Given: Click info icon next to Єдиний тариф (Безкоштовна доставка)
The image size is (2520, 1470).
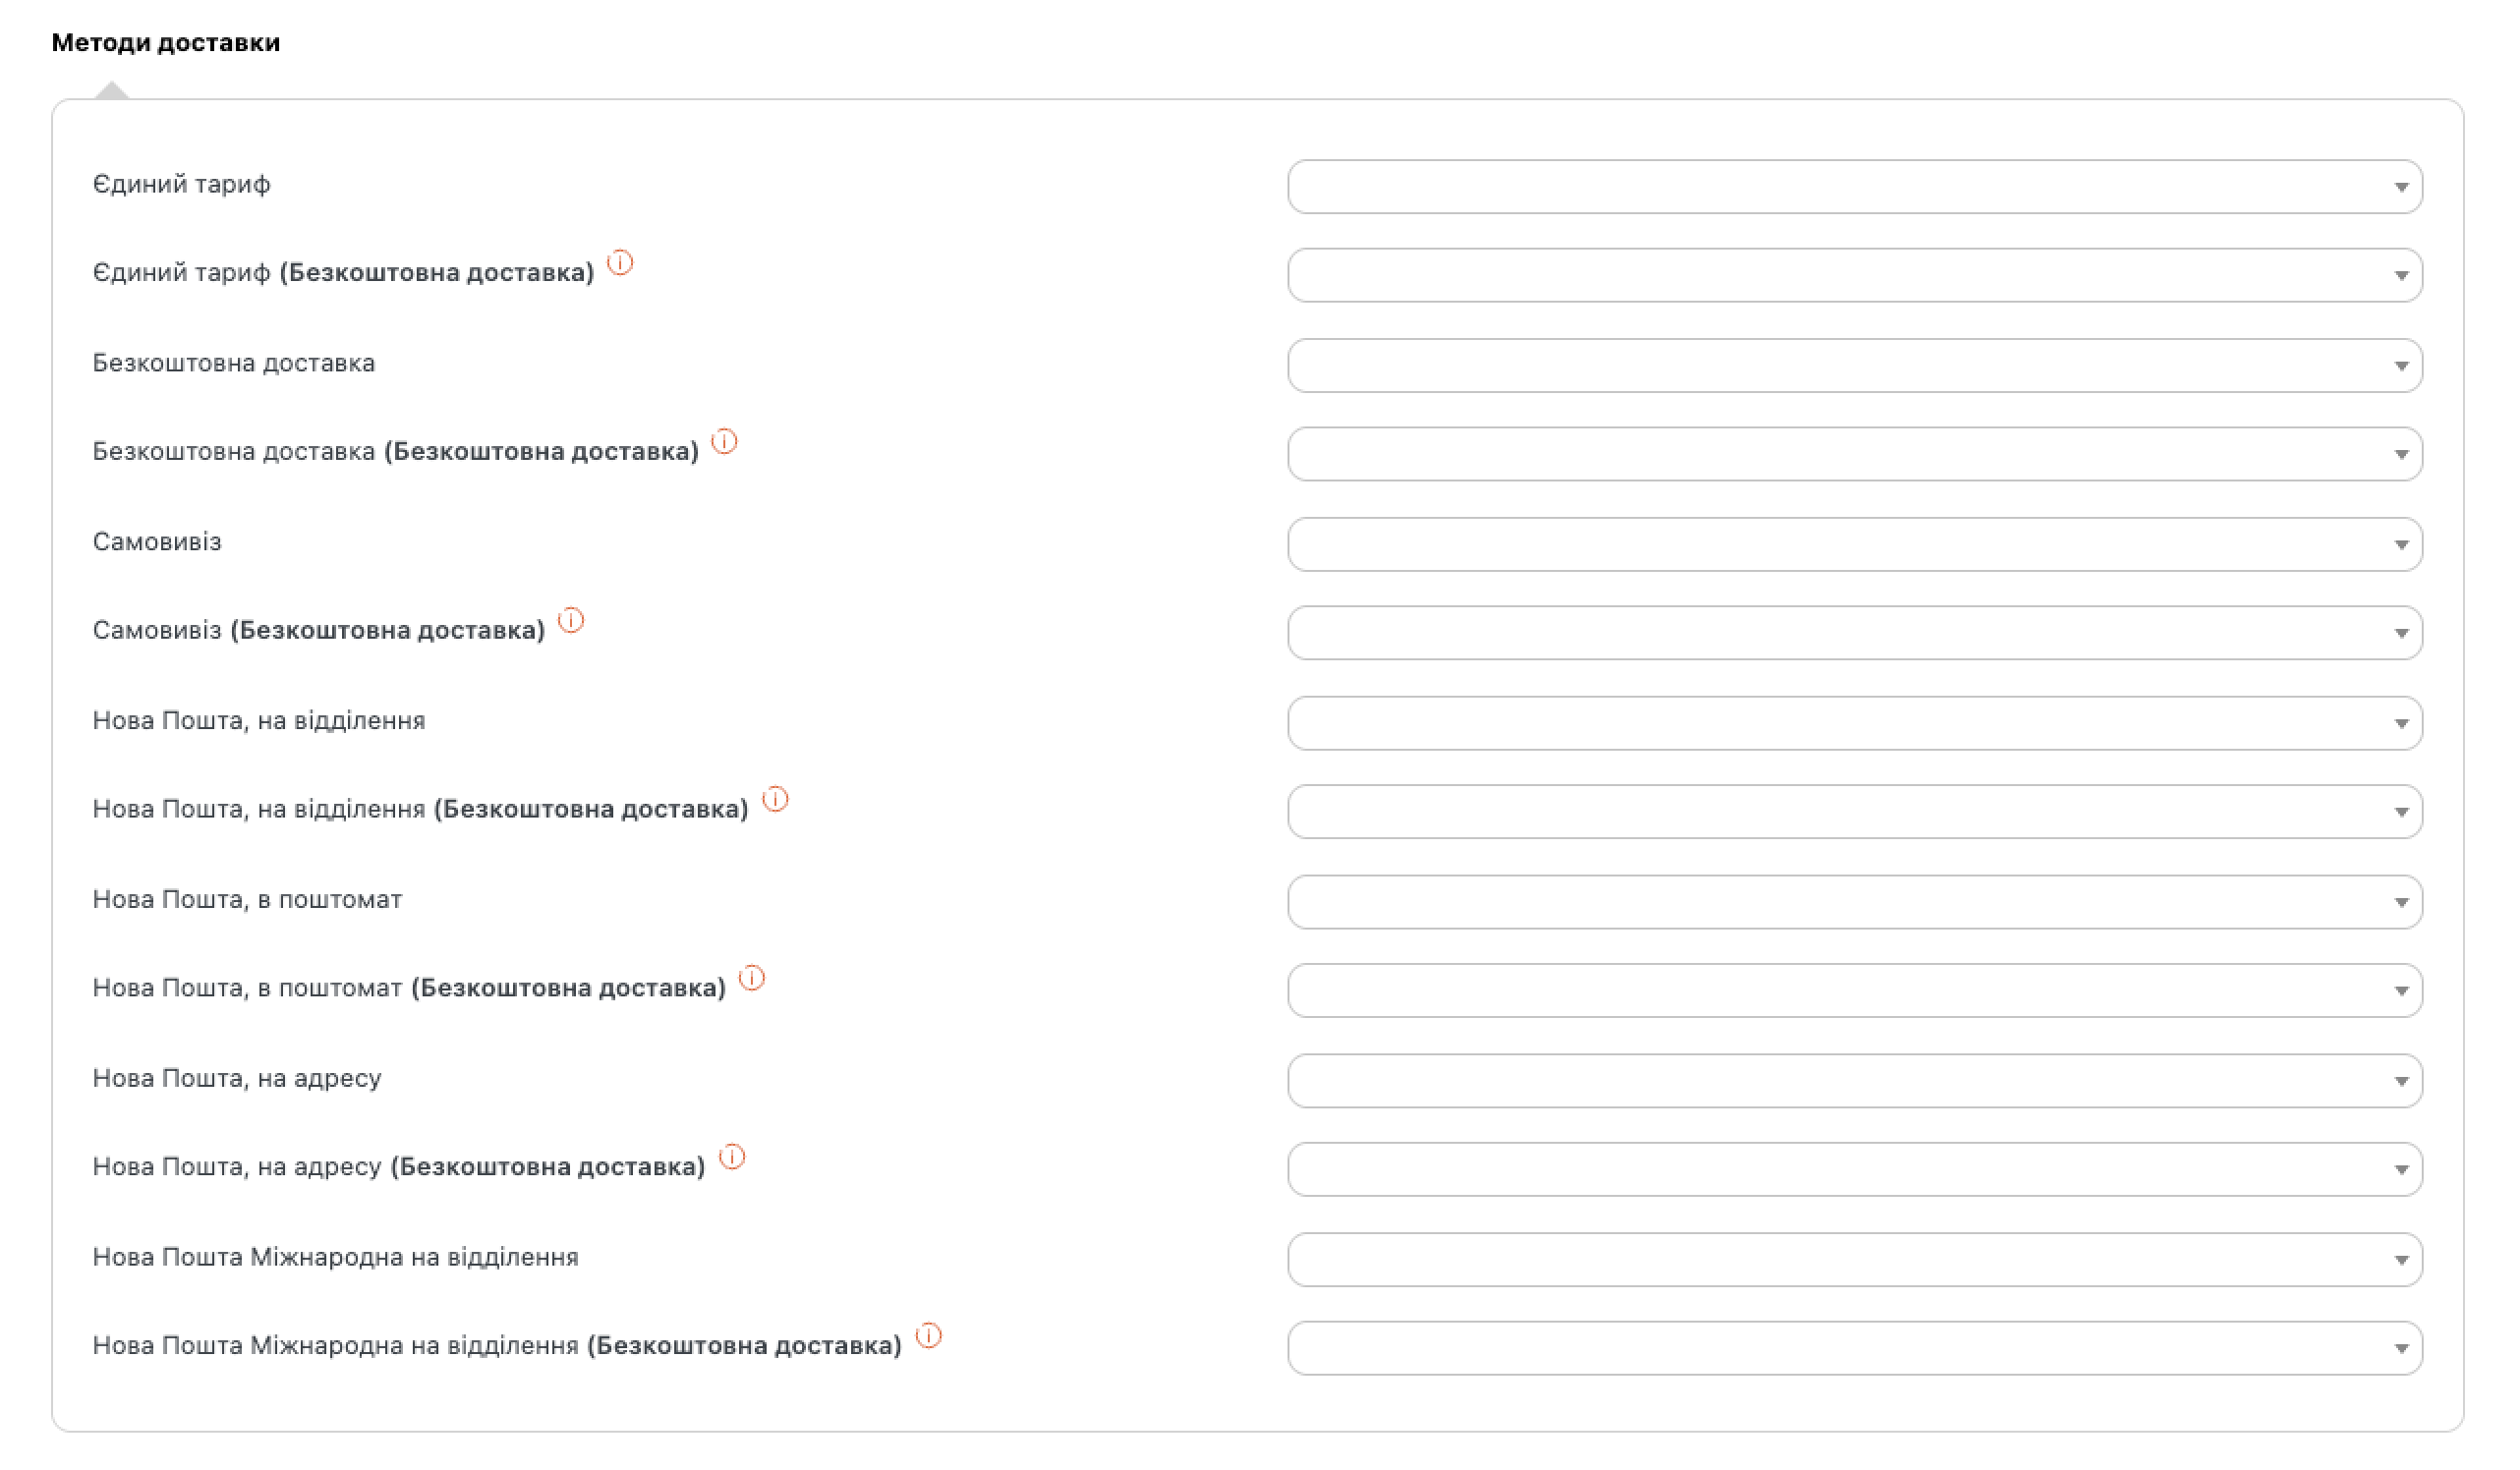Looking at the screenshot, I should click(x=620, y=263).
